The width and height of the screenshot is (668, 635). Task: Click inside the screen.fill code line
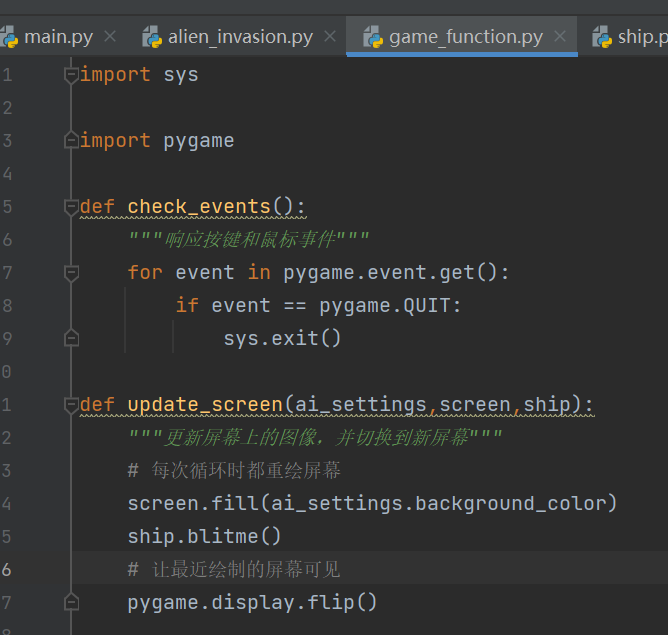pos(372,504)
